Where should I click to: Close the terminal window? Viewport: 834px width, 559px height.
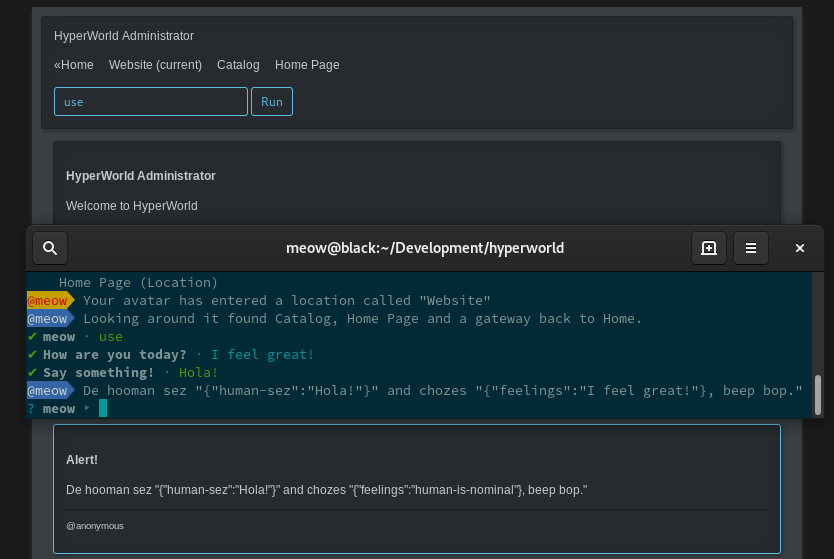click(x=799, y=248)
